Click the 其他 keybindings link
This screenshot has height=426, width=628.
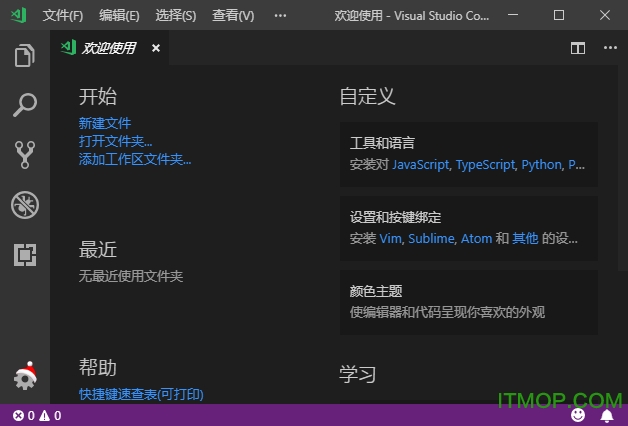coord(525,239)
